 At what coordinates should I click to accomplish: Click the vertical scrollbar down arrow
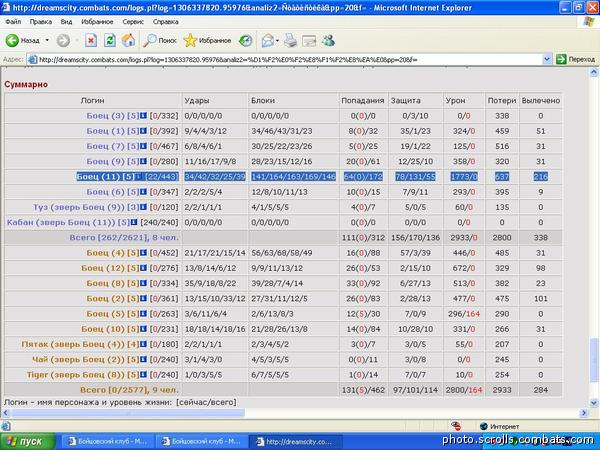tap(594, 403)
